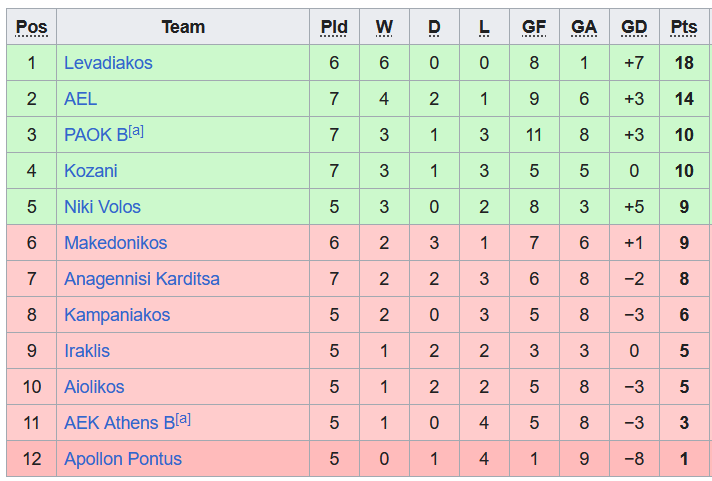
Task: Open the Levadiakos team link
Action: click(x=108, y=63)
